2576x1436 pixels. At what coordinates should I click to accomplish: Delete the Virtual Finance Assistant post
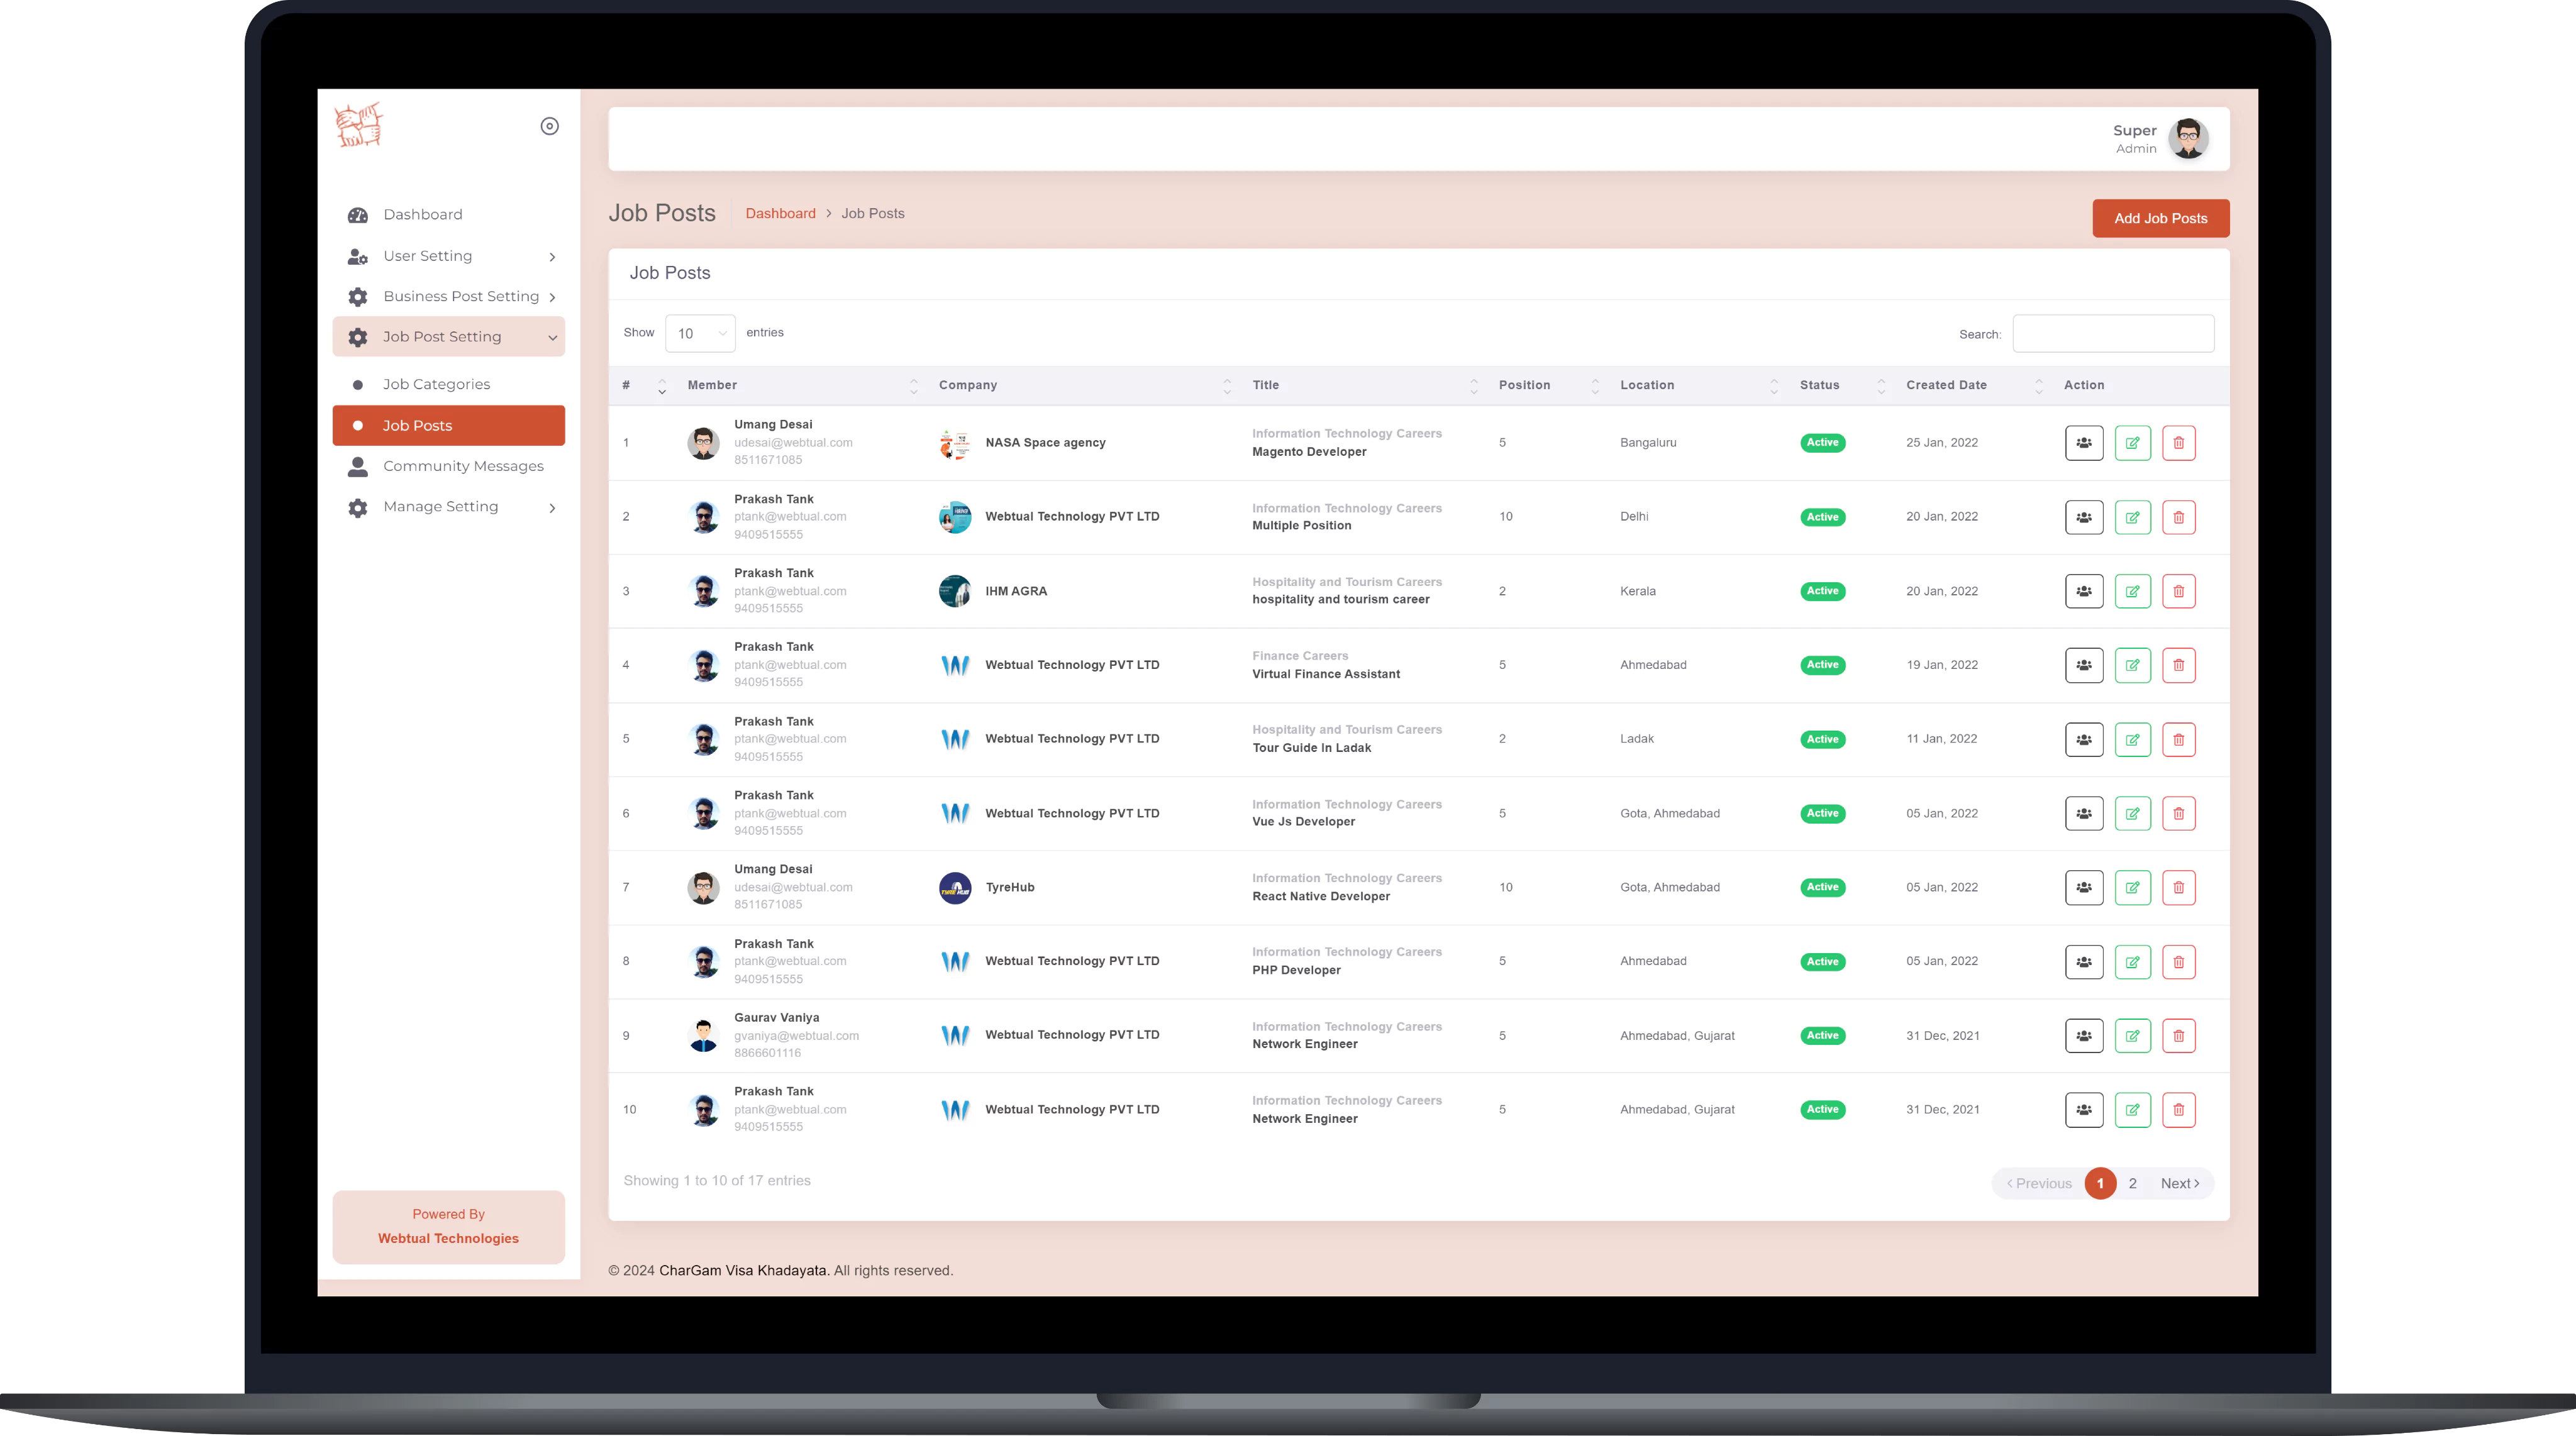point(2178,665)
